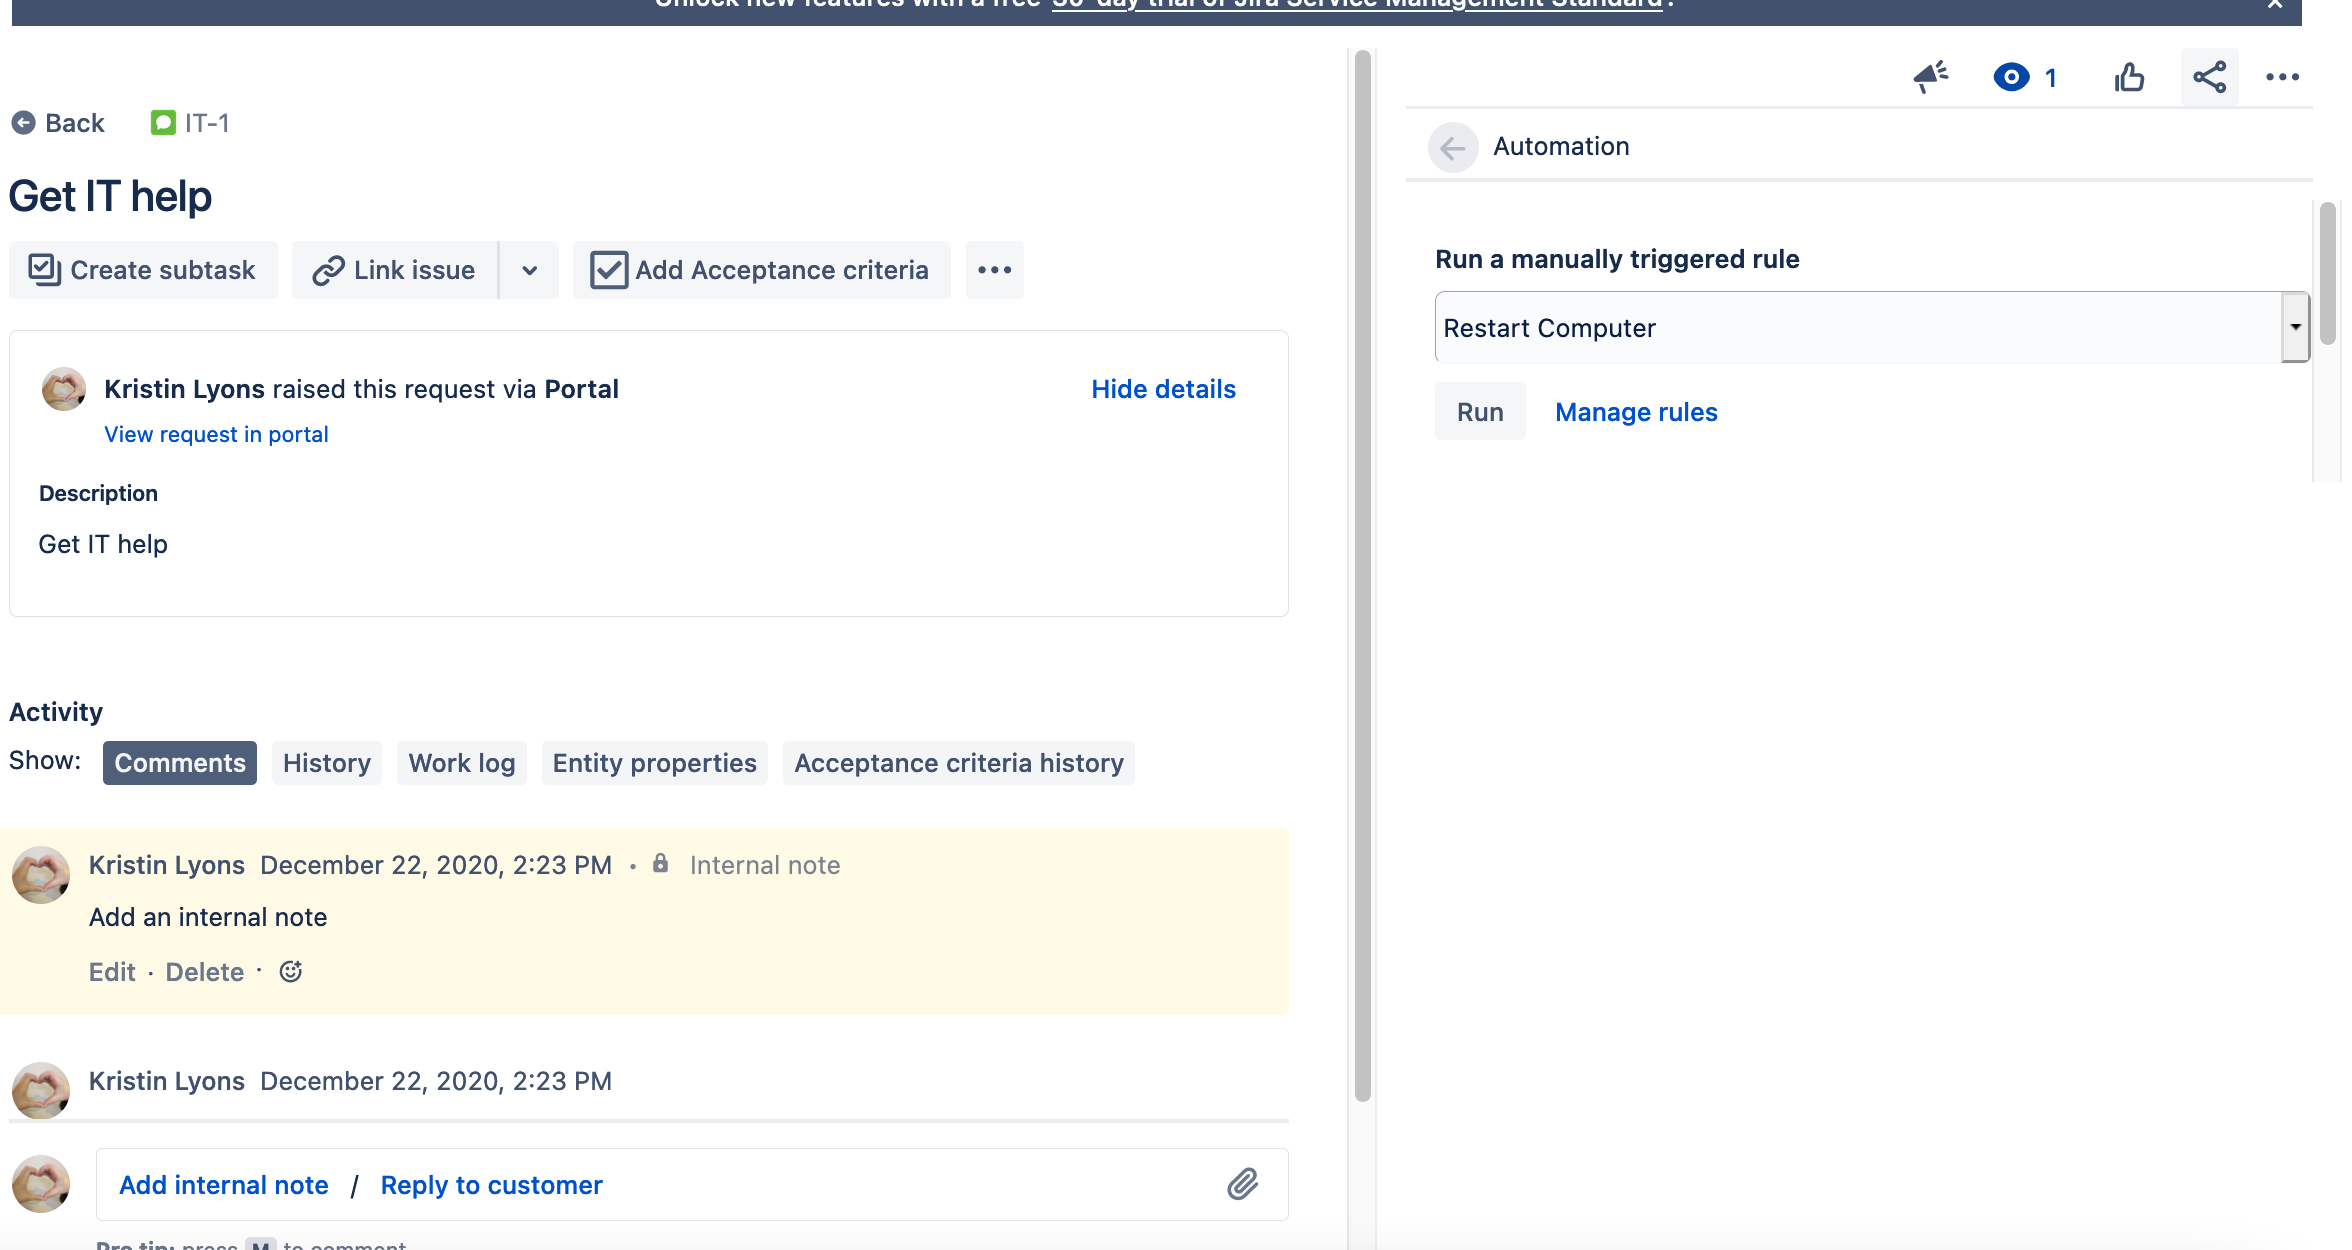Select the Reply to customer tab

click(490, 1184)
